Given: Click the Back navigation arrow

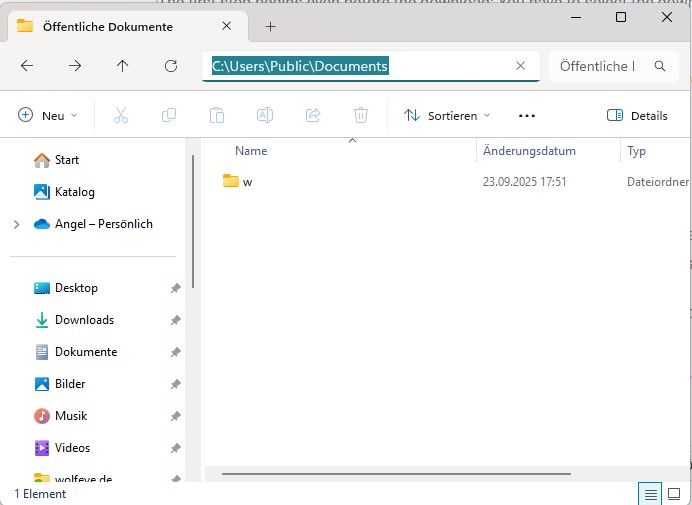Looking at the screenshot, I should tap(27, 66).
